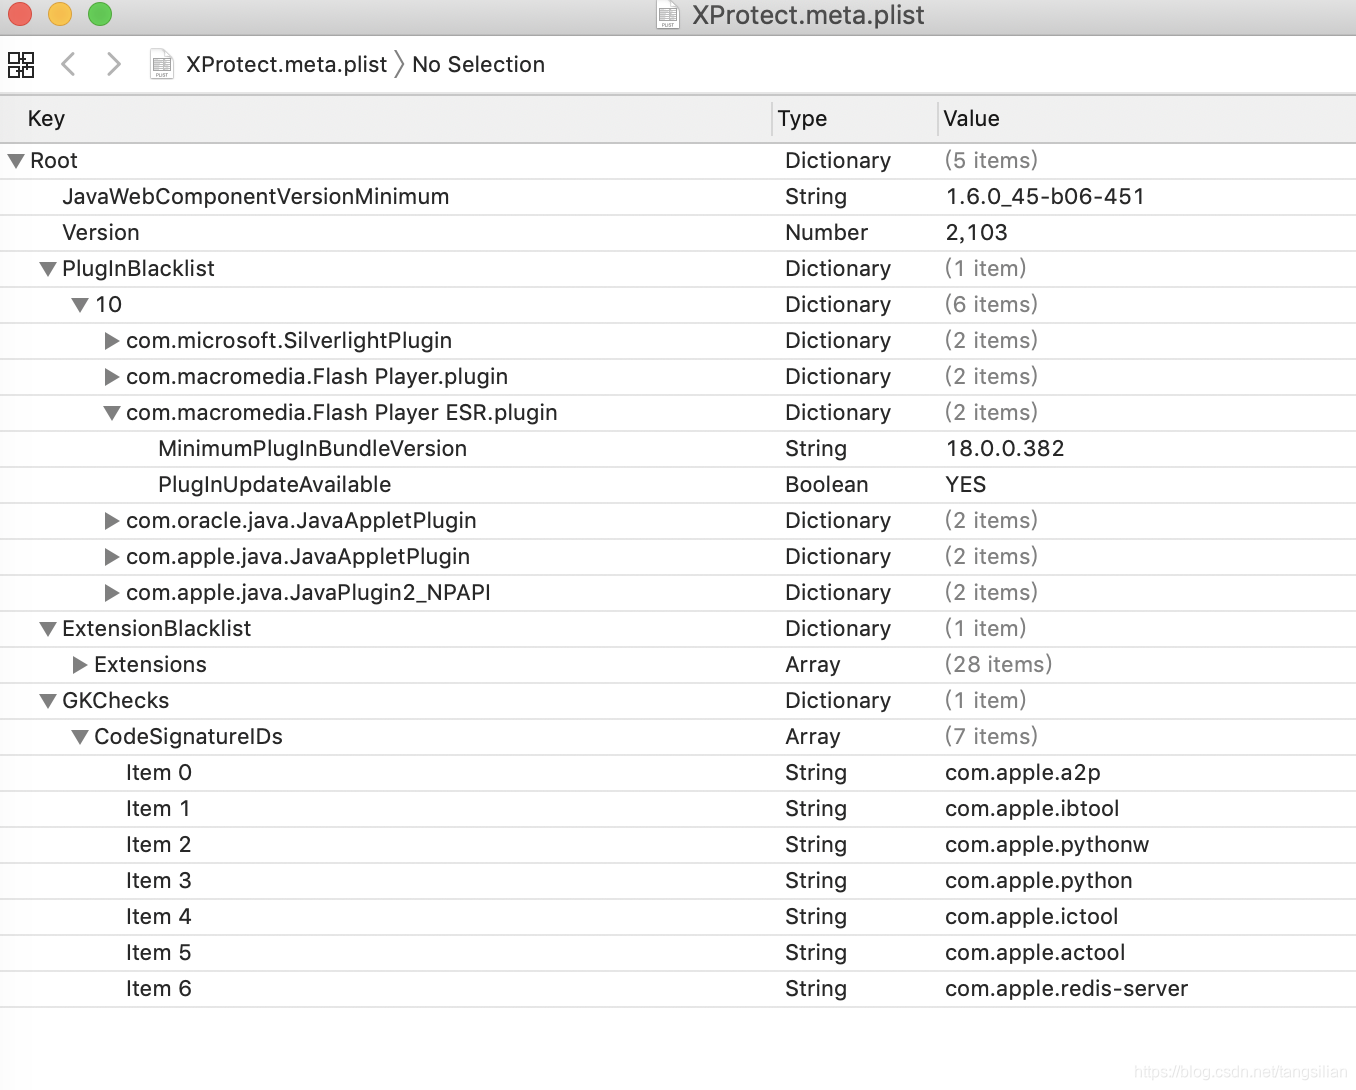
Task: Click value 1.6.0_45-b06-451
Action: [1045, 197]
